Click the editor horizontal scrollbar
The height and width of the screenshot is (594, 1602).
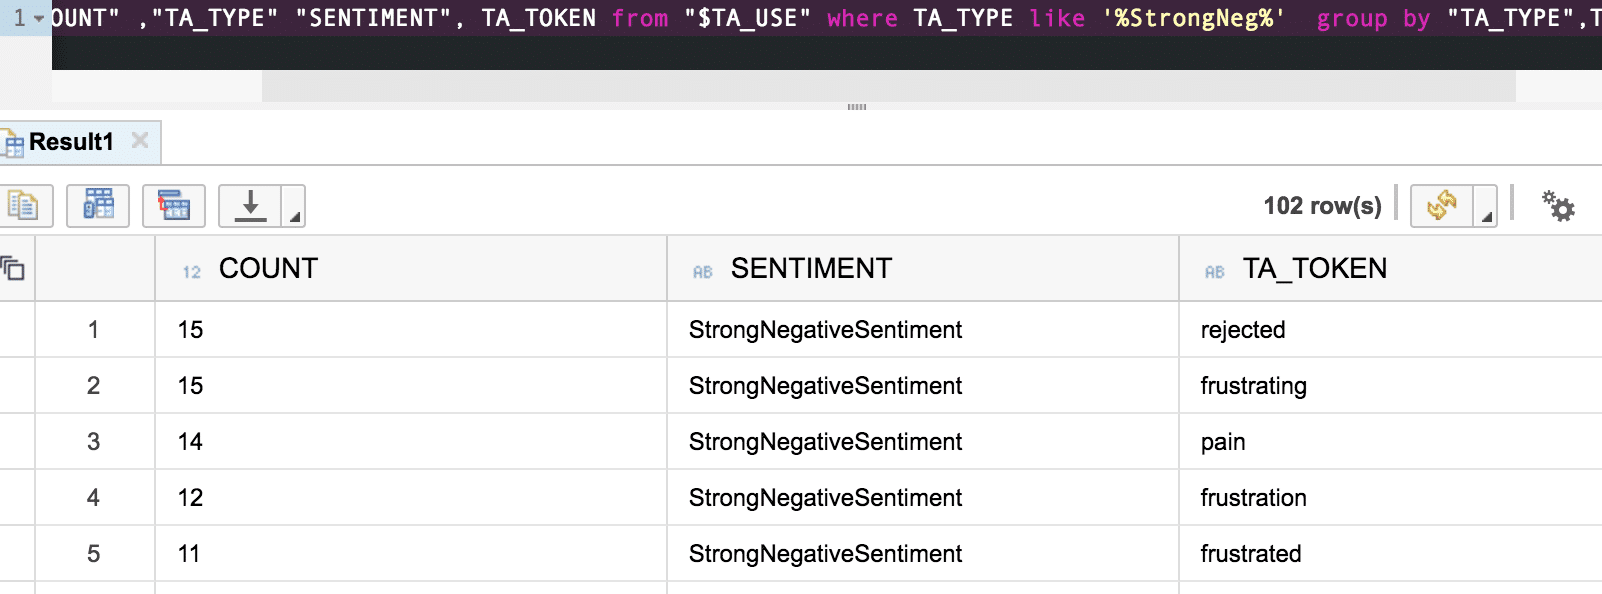tap(888, 86)
